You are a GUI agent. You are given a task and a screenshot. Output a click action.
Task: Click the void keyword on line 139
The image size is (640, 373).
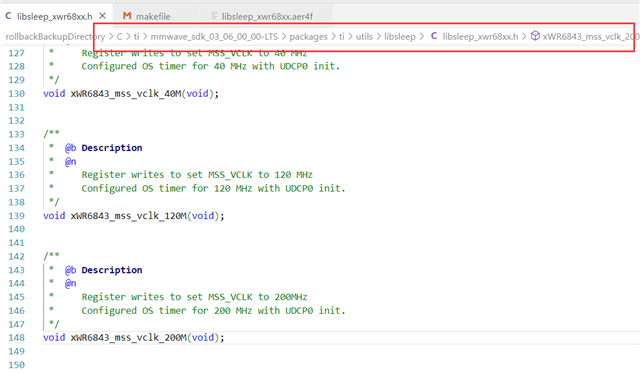54,216
